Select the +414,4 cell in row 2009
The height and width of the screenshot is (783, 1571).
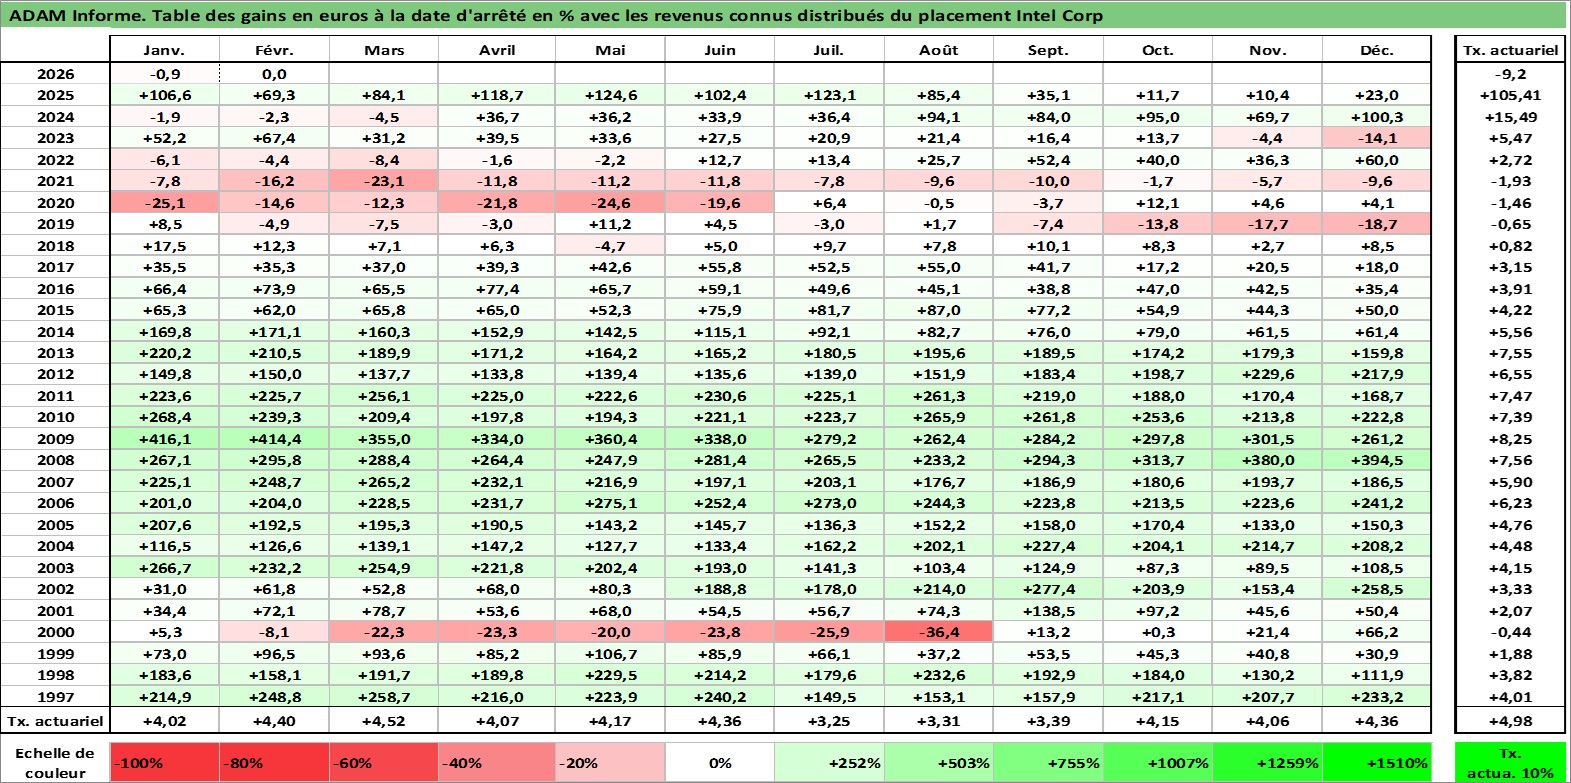click(x=274, y=439)
